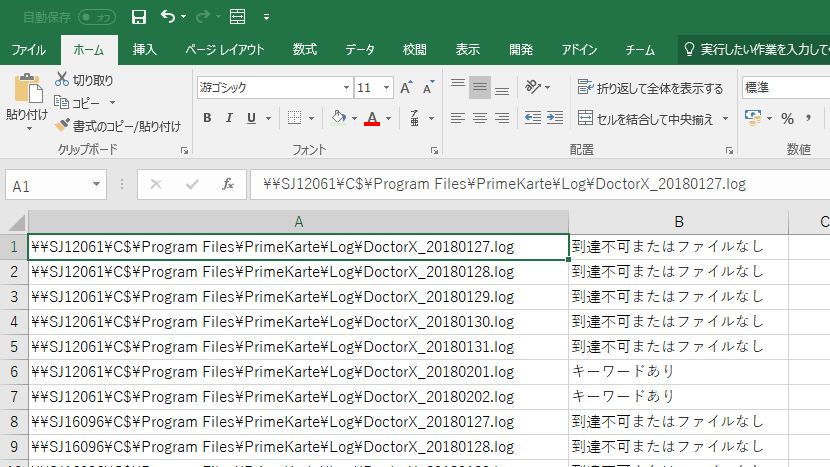Show phonetic furigana settings icon

pyautogui.click(x=414, y=118)
